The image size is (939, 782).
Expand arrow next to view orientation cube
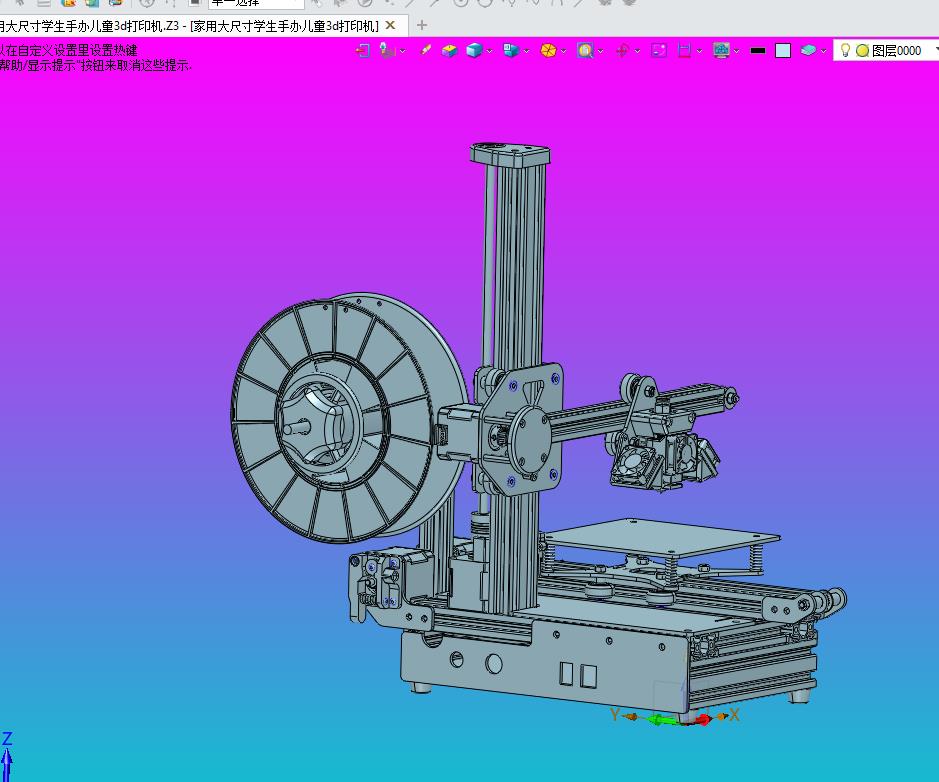(526, 51)
